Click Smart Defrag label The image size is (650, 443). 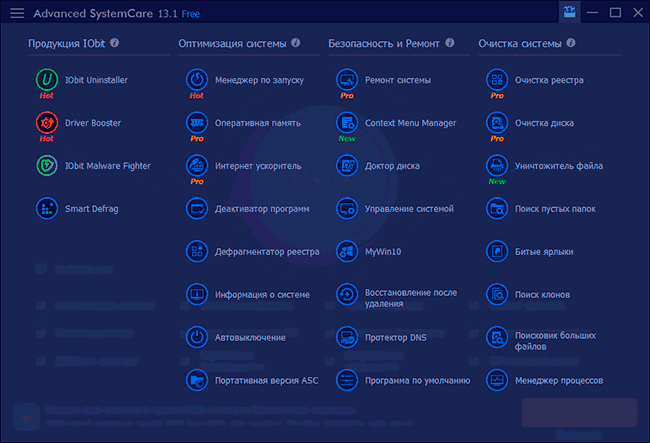92,209
